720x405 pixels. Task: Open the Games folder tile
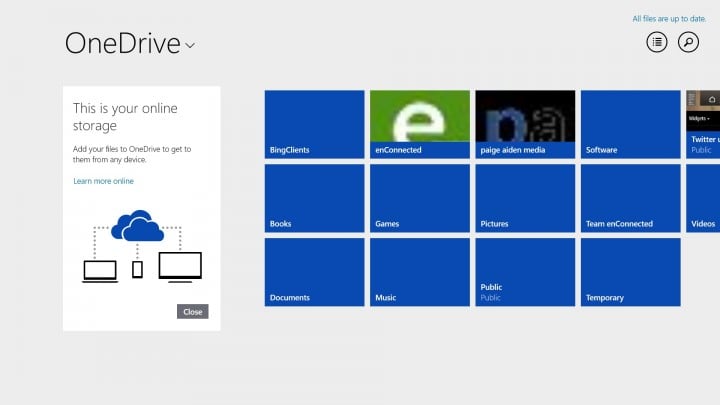tap(420, 198)
